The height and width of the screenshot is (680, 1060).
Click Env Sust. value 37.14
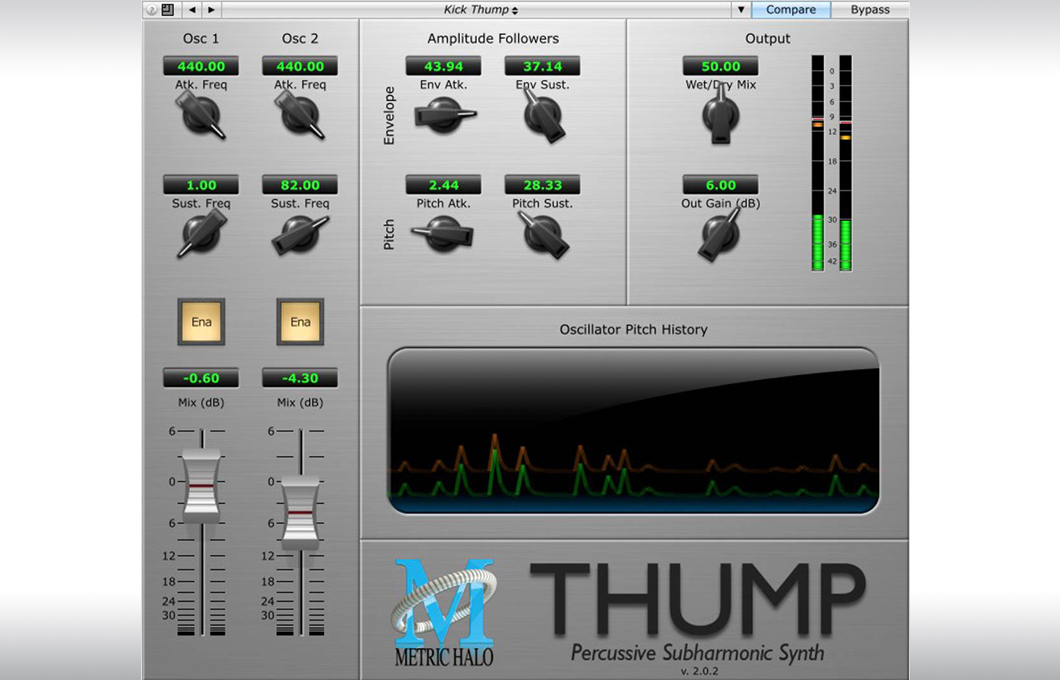pyautogui.click(x=542, y=66)
